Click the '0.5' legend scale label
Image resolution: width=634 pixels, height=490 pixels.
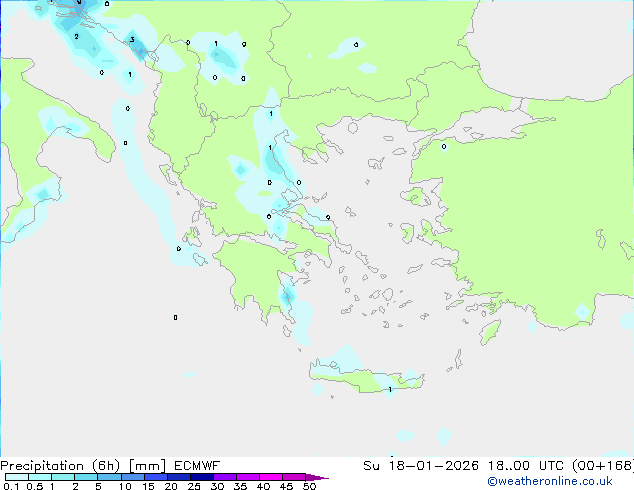35,486
